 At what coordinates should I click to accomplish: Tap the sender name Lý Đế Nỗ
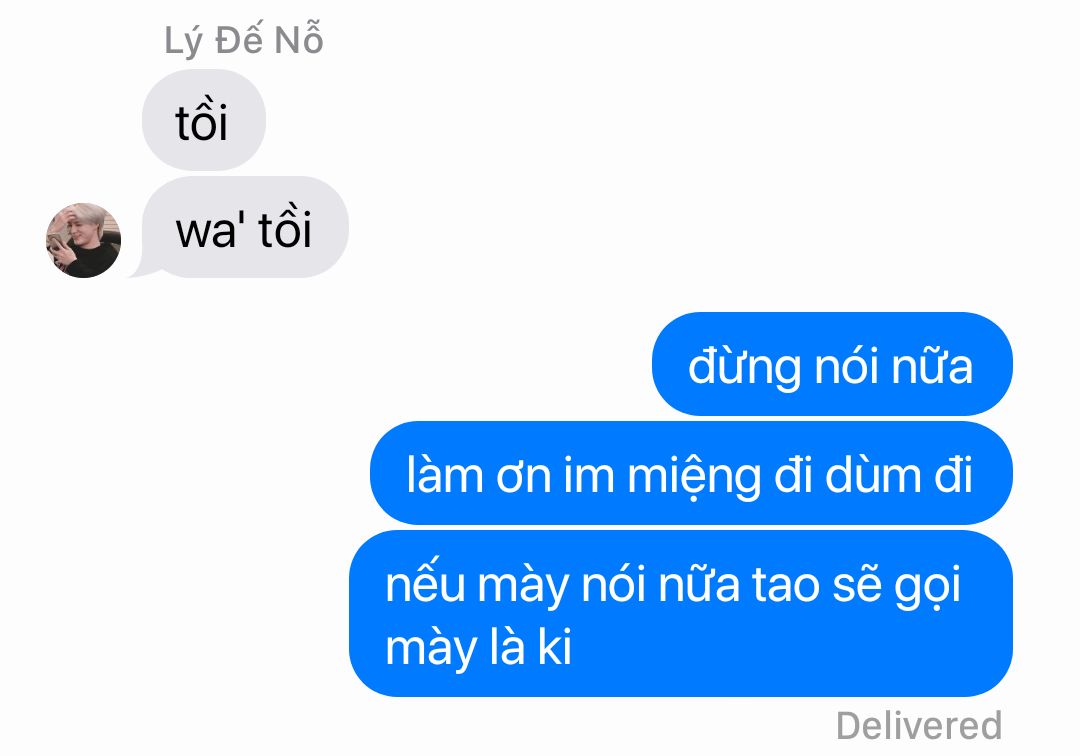click(244, 41)
